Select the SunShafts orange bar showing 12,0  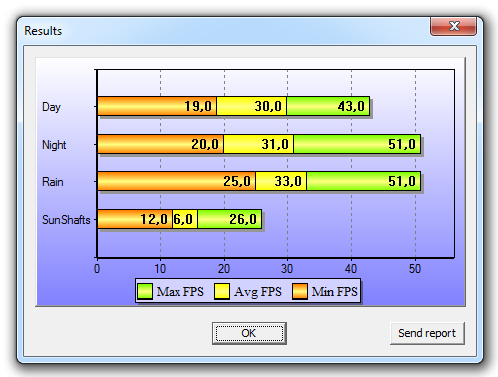point(135,219)
